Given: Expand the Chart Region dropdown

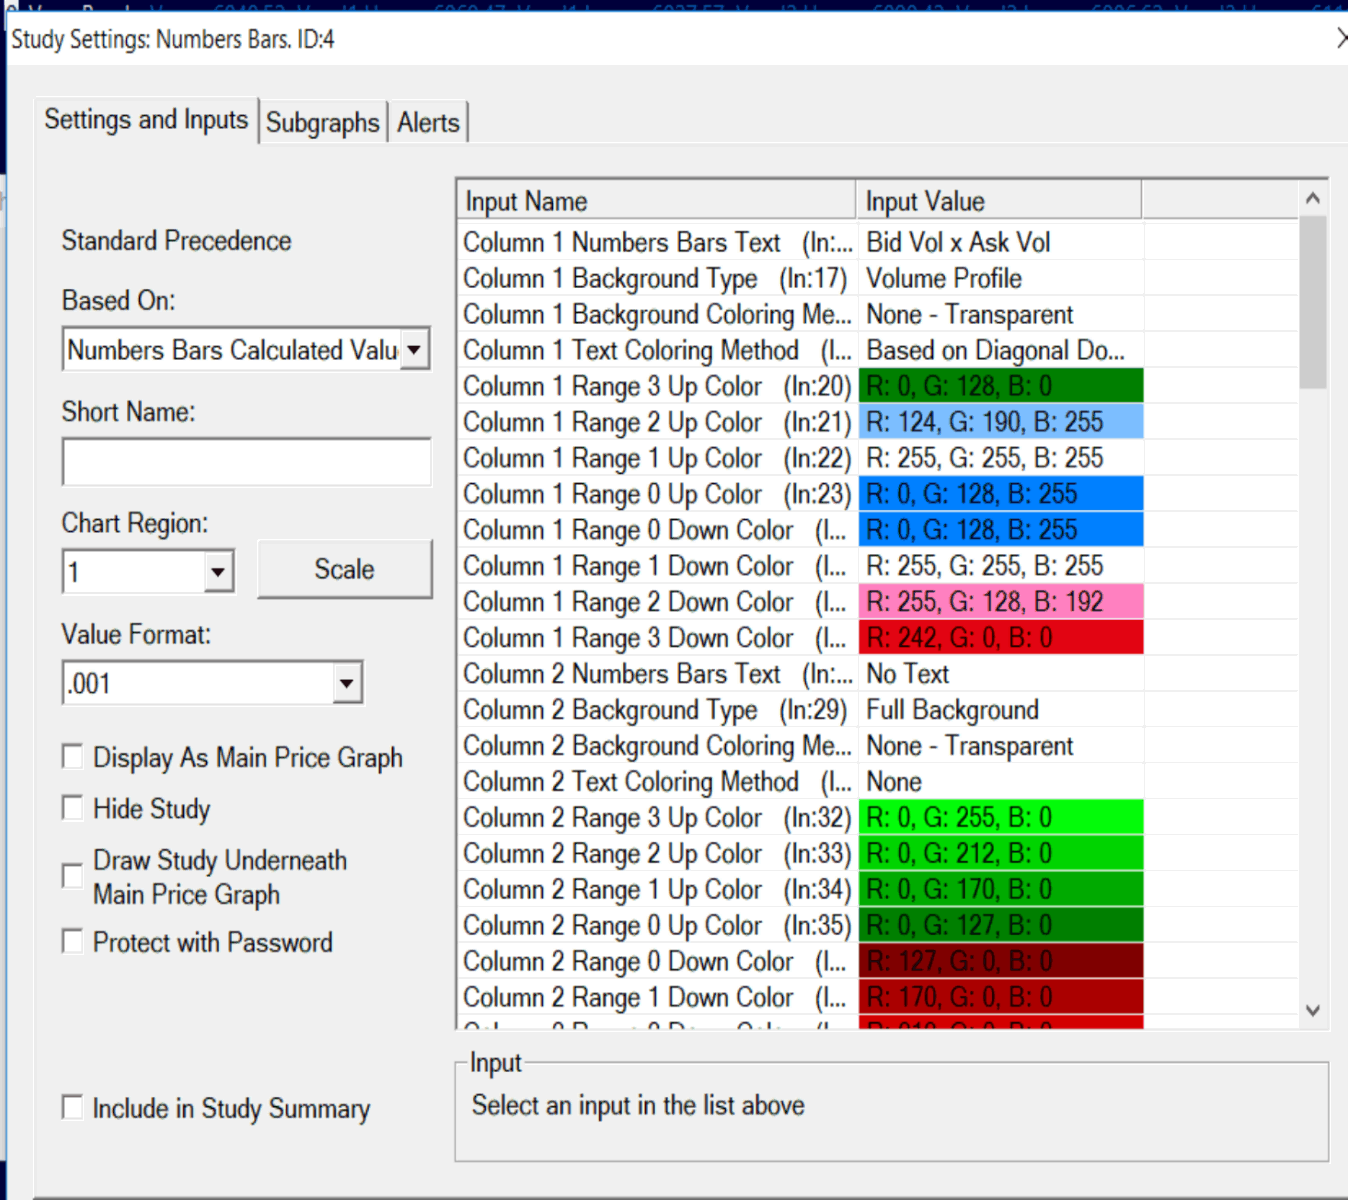Looking at the screenshot, I should pos(217,573).
